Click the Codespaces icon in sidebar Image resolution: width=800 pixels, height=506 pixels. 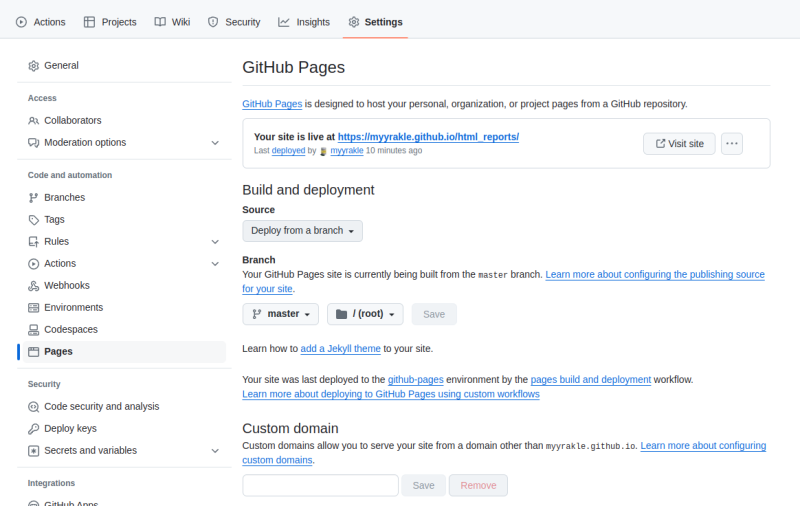[34, 330]
